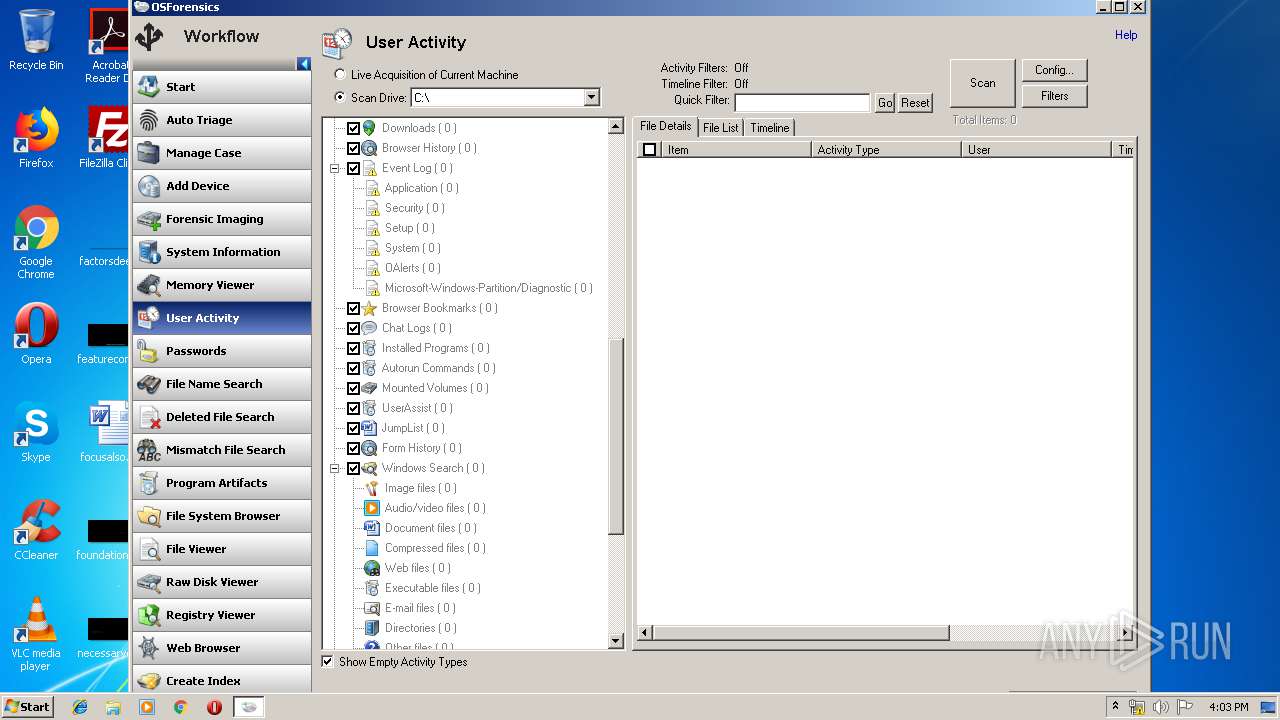Open File Name Search binoculars icon
Viewport: 1280px width, 720px height.
(149, 384)
